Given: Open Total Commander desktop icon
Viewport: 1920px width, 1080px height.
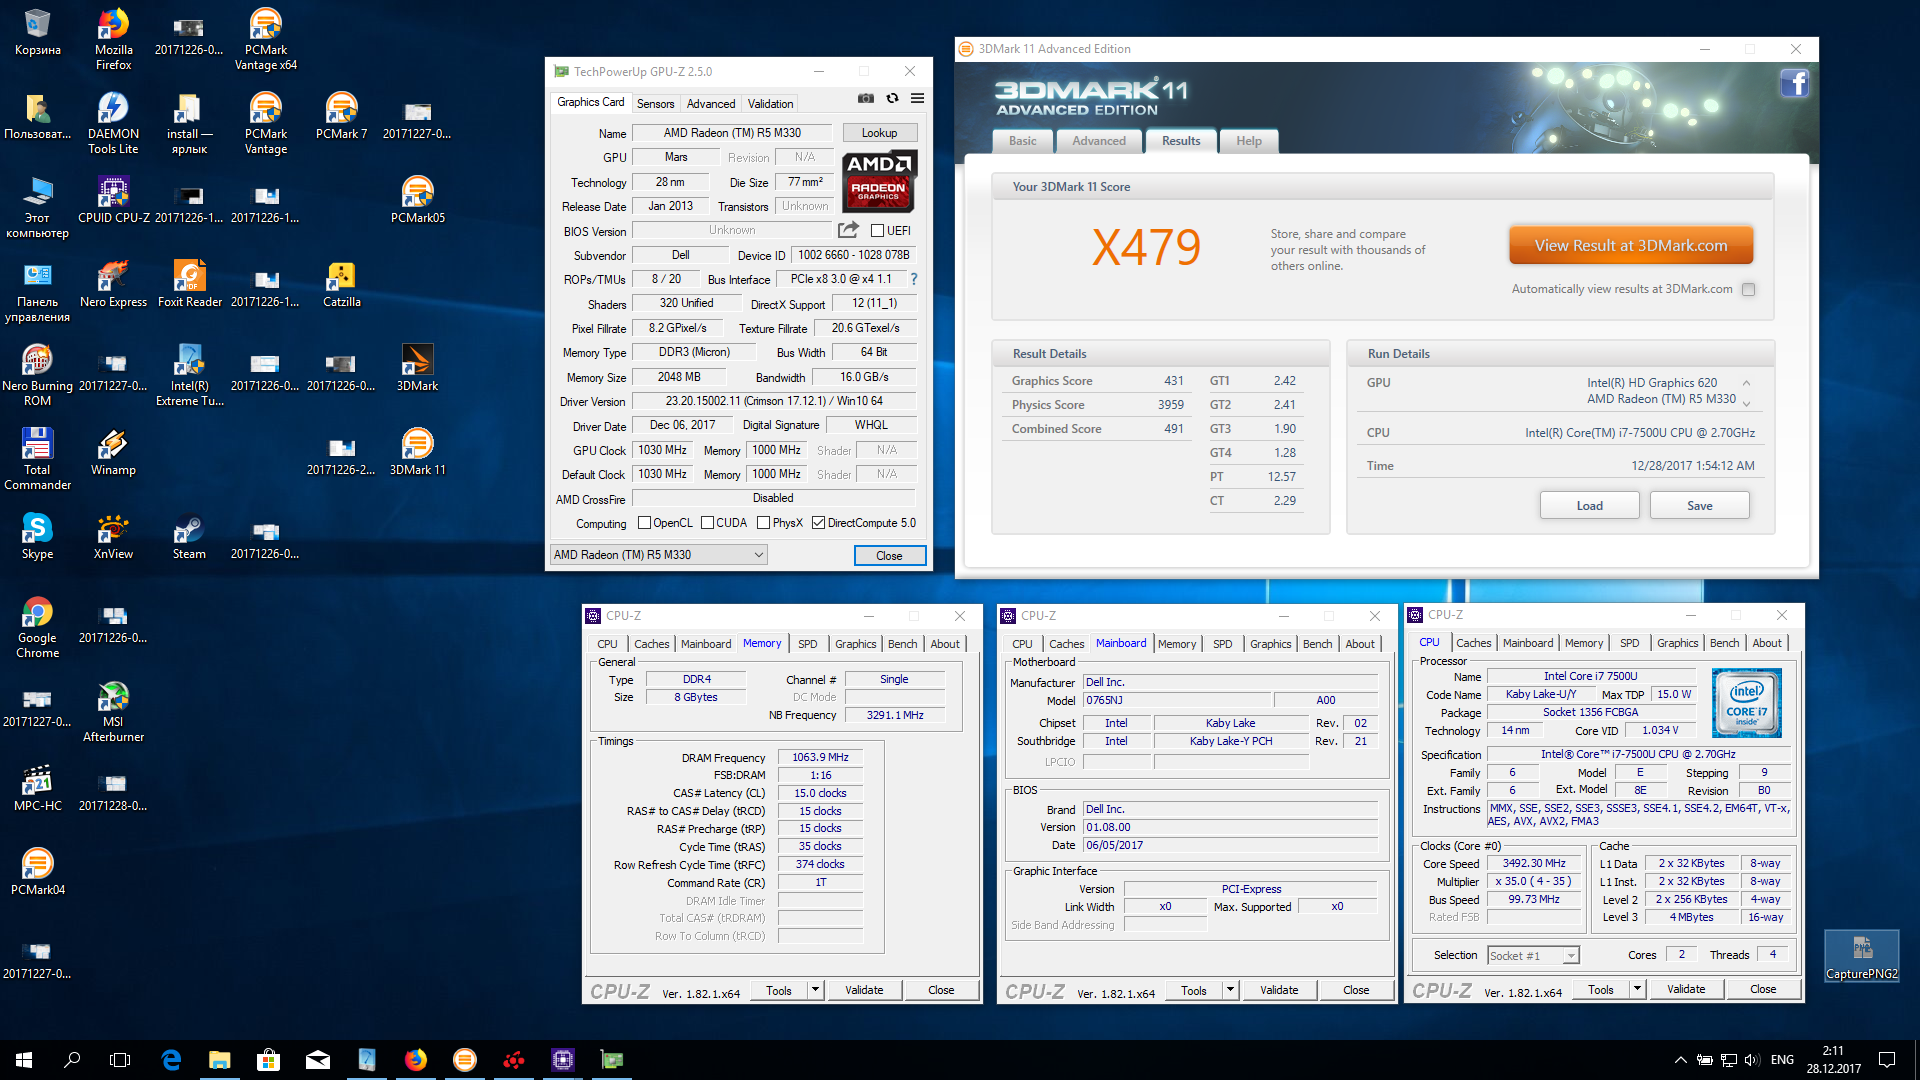Looking at the screenshot, I should [x=37, y=460].
